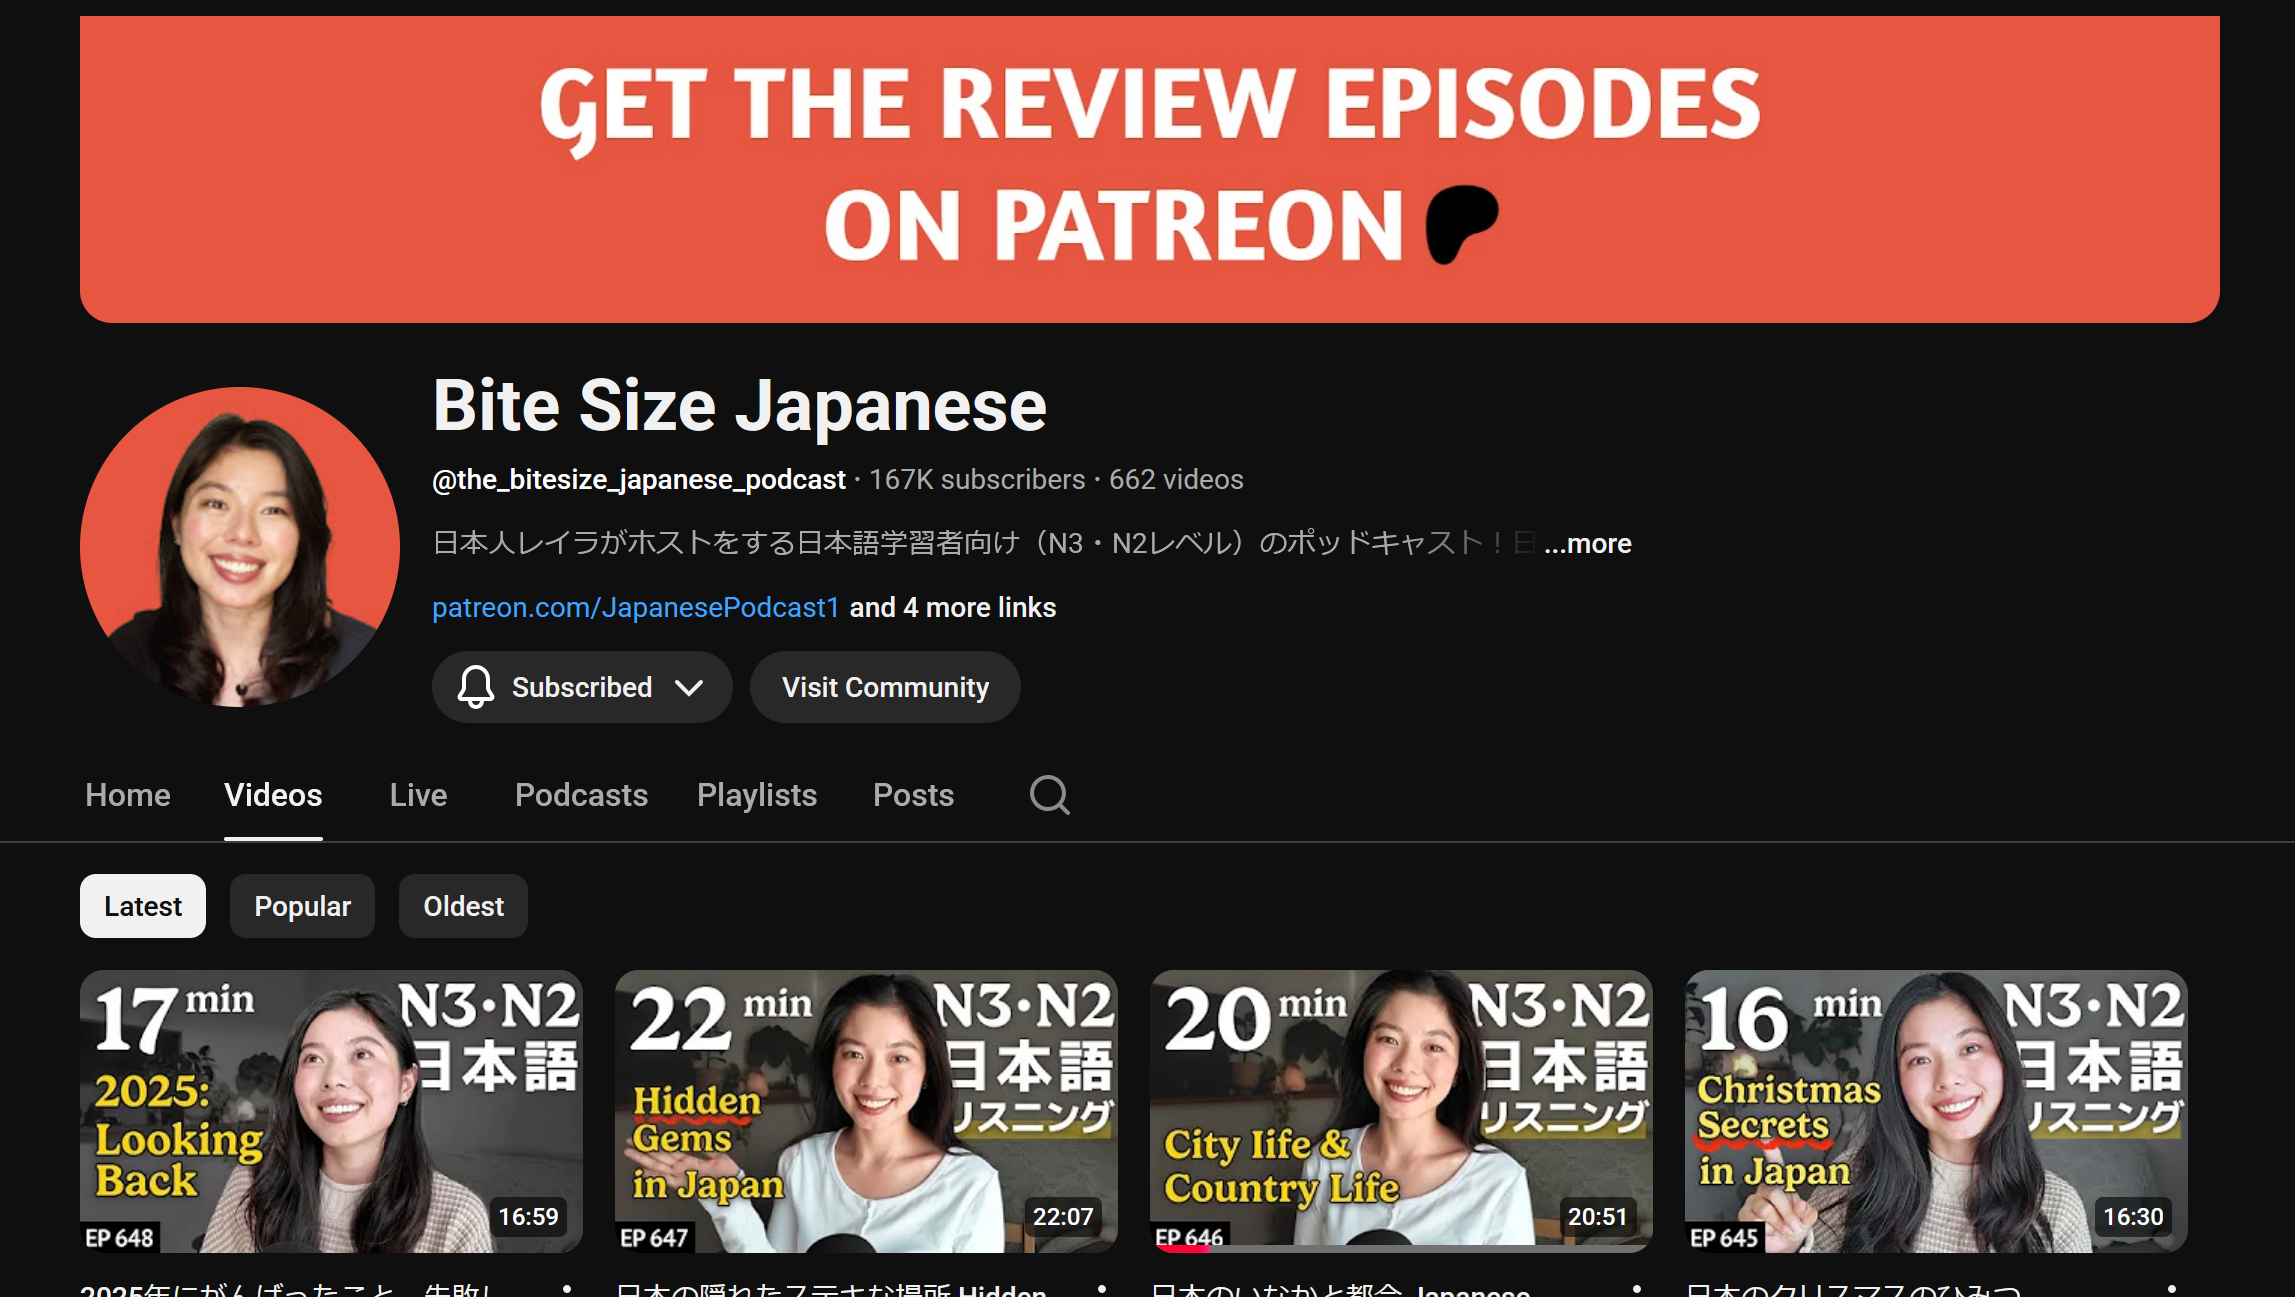Open the three-dot menu for EP 645 video
The image size is (2295, 1297).
pos(2171,1289)
